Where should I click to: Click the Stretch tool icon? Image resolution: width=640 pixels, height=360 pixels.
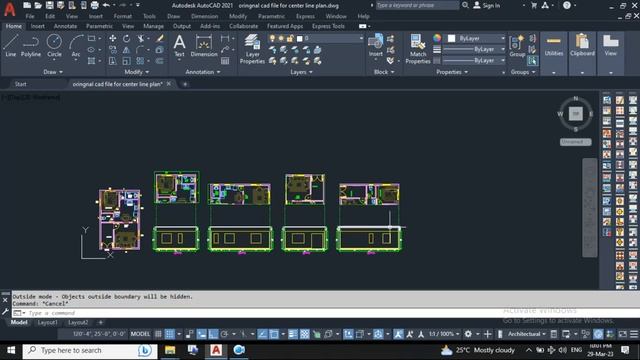(113, 61)
